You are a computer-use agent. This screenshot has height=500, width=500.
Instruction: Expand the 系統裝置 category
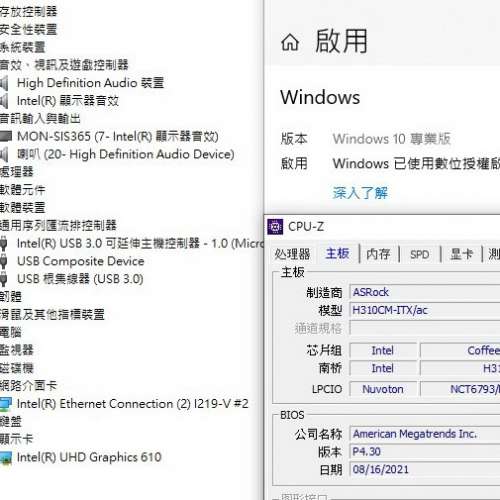[x=22, y=47]
